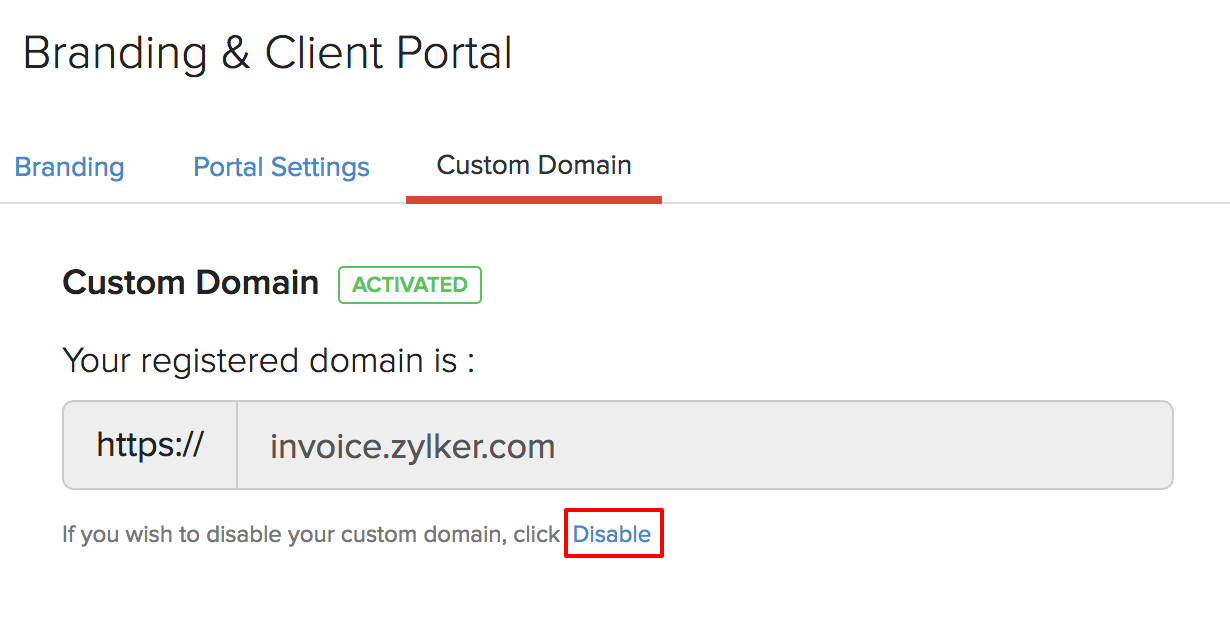The width and height of the screenshot is (1230, 636).
Task: Click the disable custom domain helper text
Action: [310, 534]
